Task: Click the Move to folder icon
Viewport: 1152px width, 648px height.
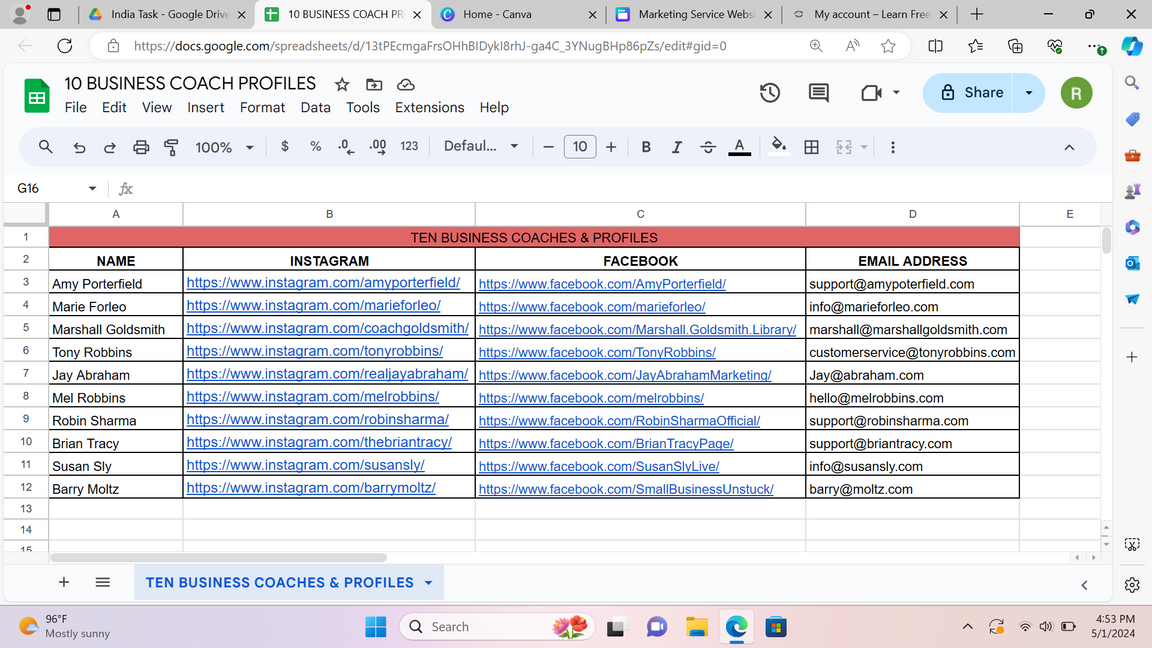Action: click(374, 84)
